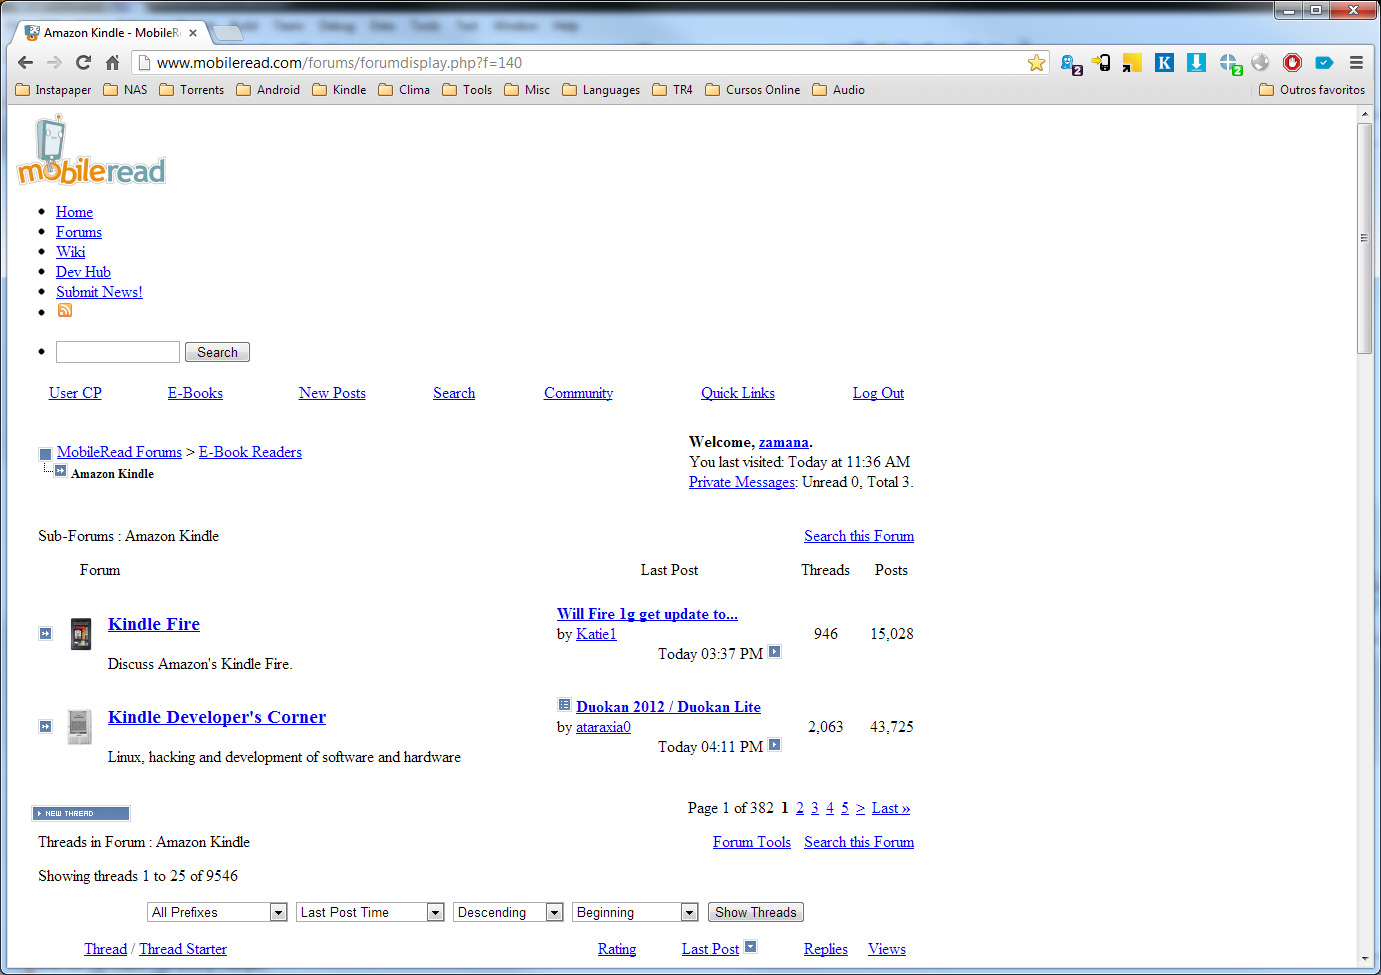The height and width of the screenshot is (975, 1381).
Task: Open the Languages bookmarks folder
Action: click(x=601, y=90)
